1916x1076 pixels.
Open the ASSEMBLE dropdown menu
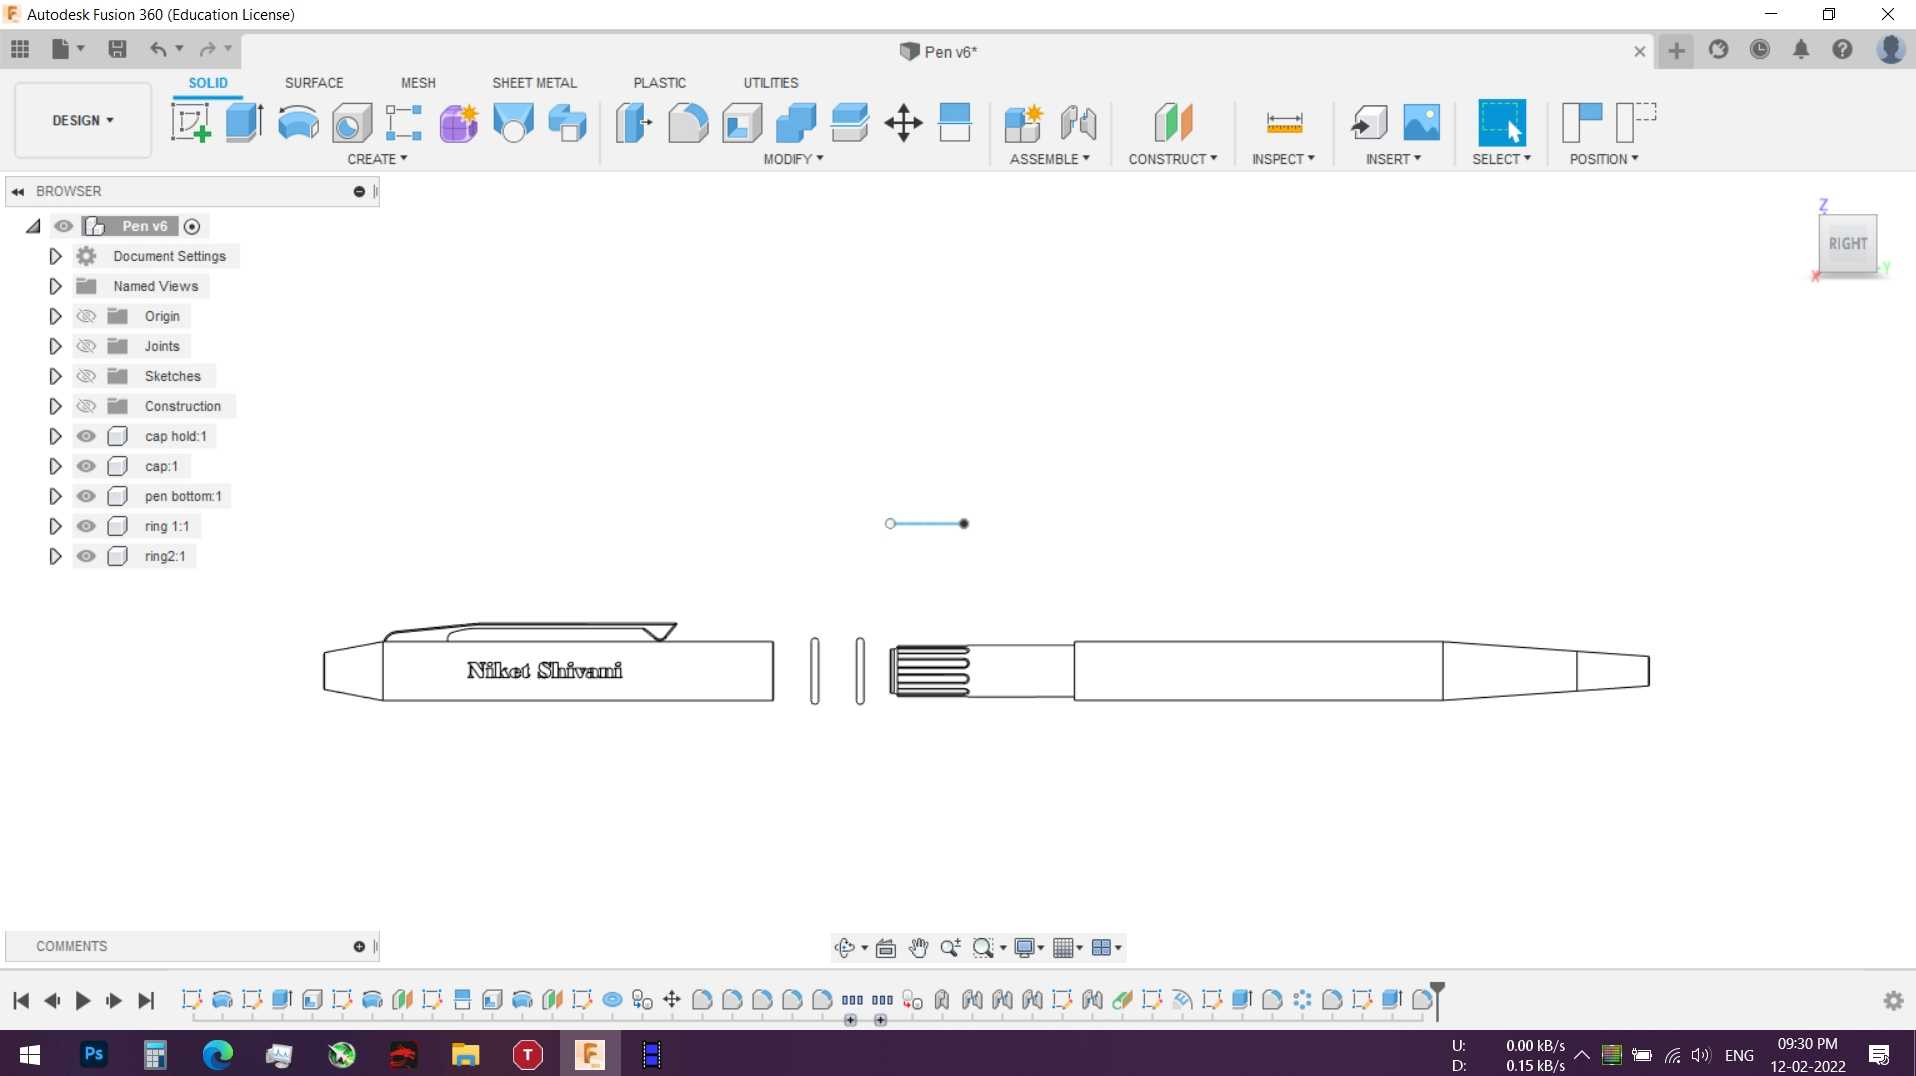(1049, 159)
